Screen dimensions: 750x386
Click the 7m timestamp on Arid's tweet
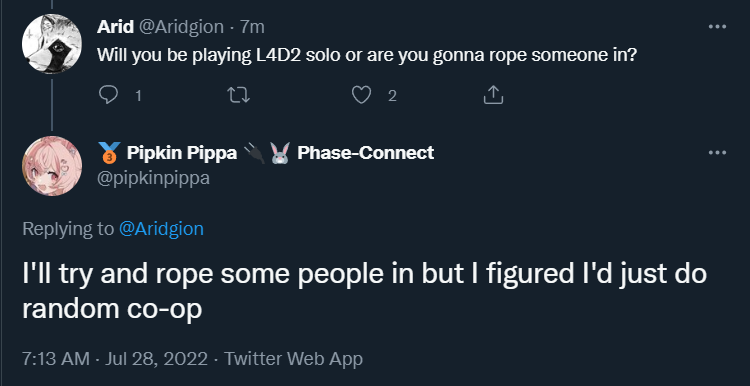(x=252, y=27)
